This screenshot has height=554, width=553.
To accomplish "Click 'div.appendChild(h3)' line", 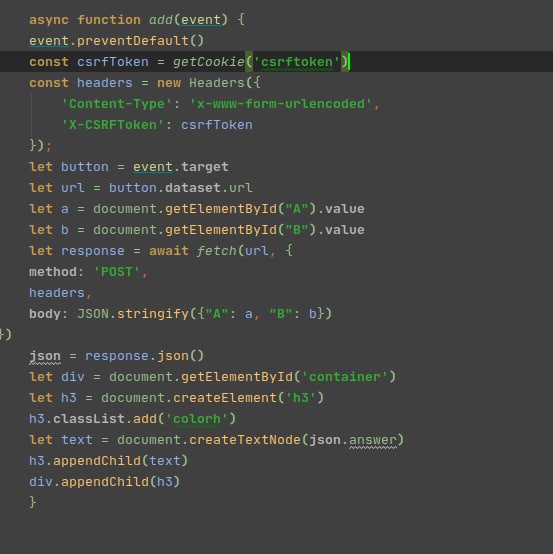I will tap(105, 482).
